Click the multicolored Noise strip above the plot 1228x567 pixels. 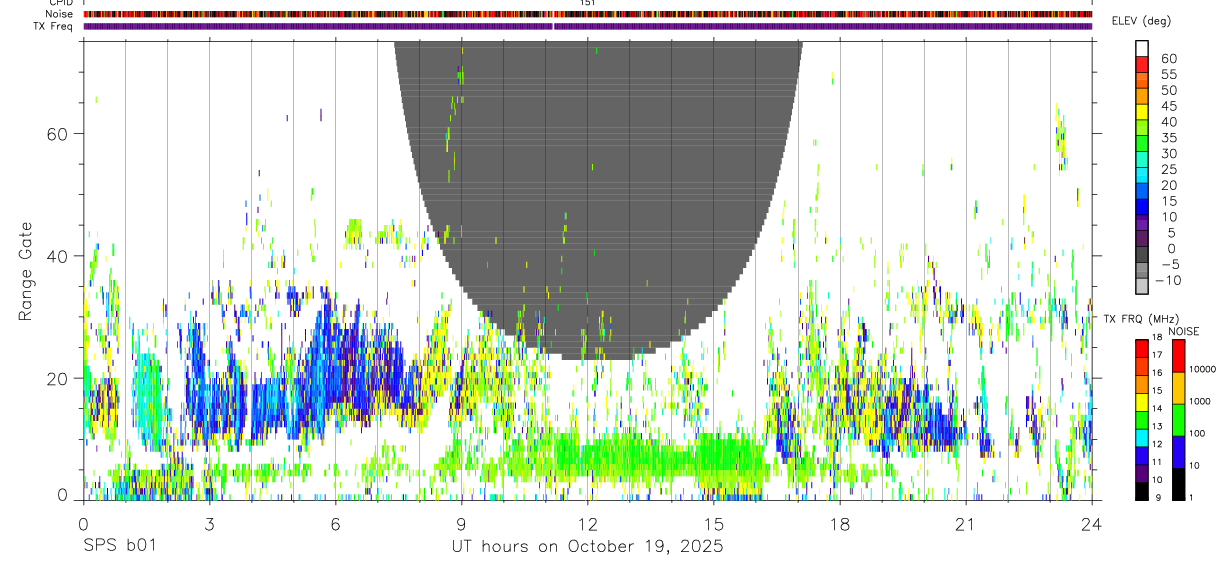[588, 14]
